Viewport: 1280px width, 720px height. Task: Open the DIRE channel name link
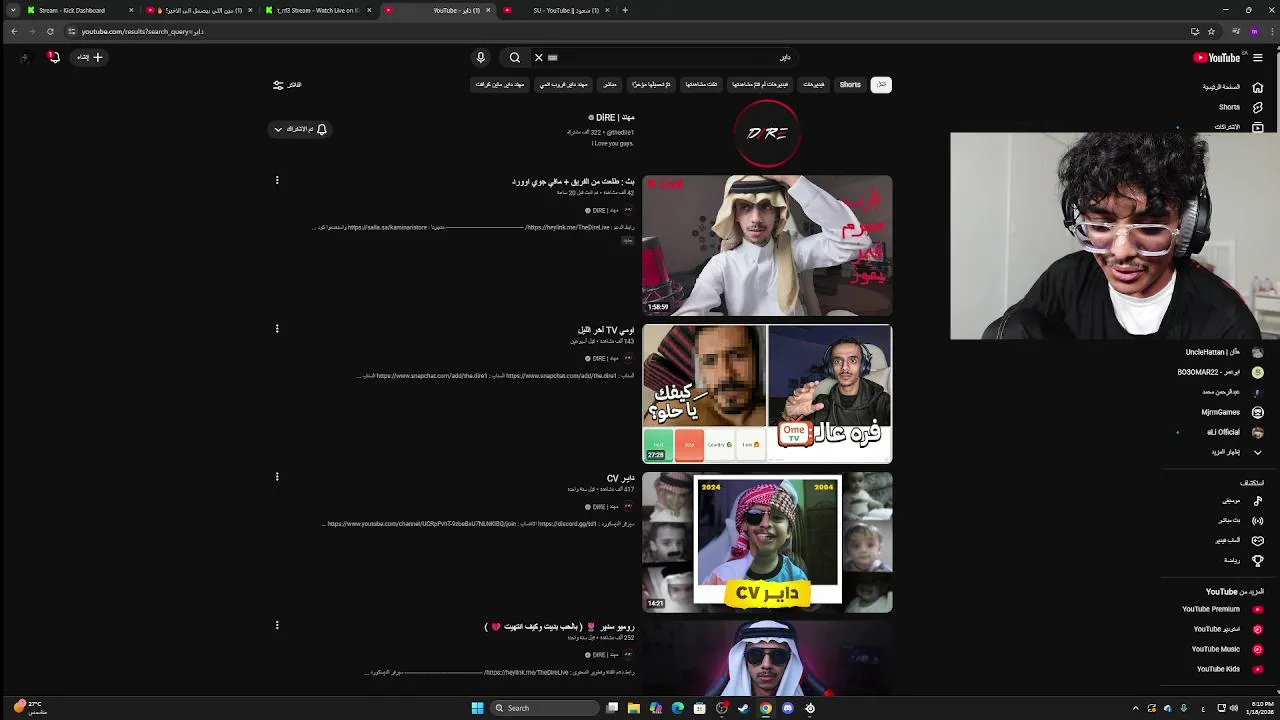[611, 118]
